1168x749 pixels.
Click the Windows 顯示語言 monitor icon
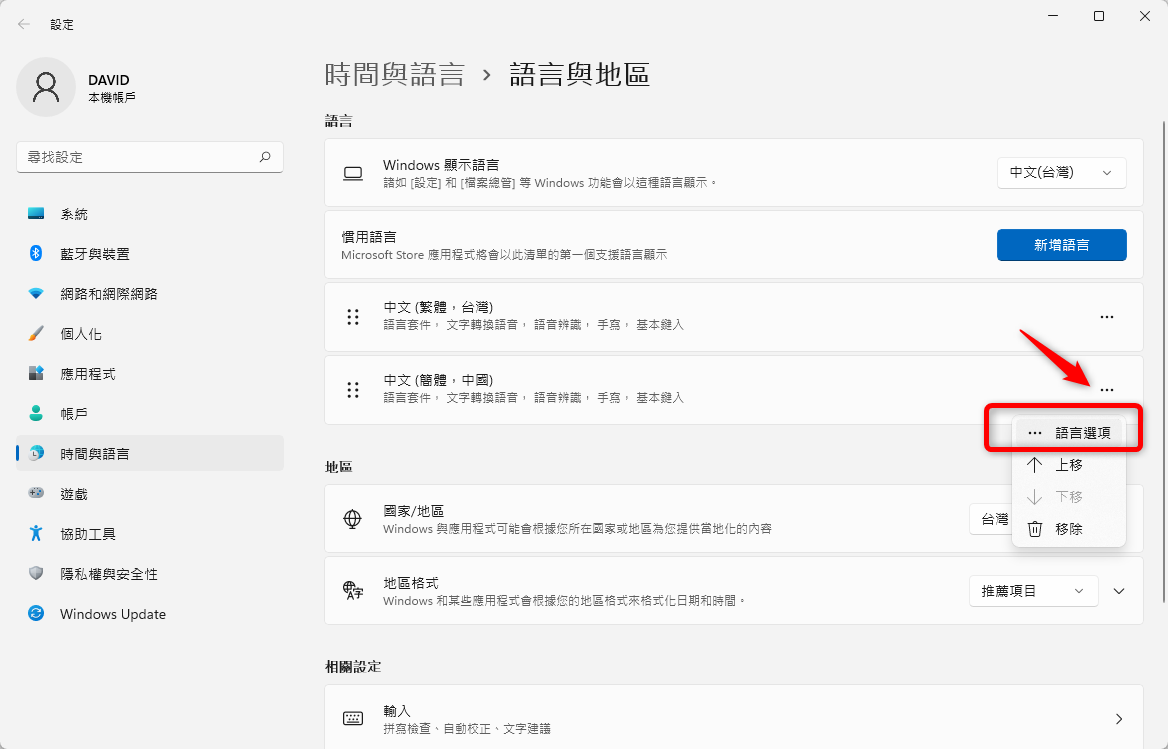coord(353,173)
